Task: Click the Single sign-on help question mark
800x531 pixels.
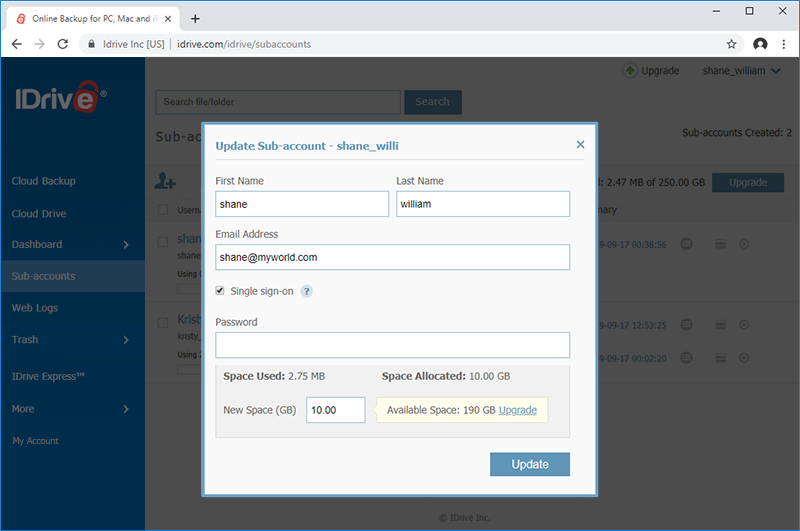Action: coord(307,291)
